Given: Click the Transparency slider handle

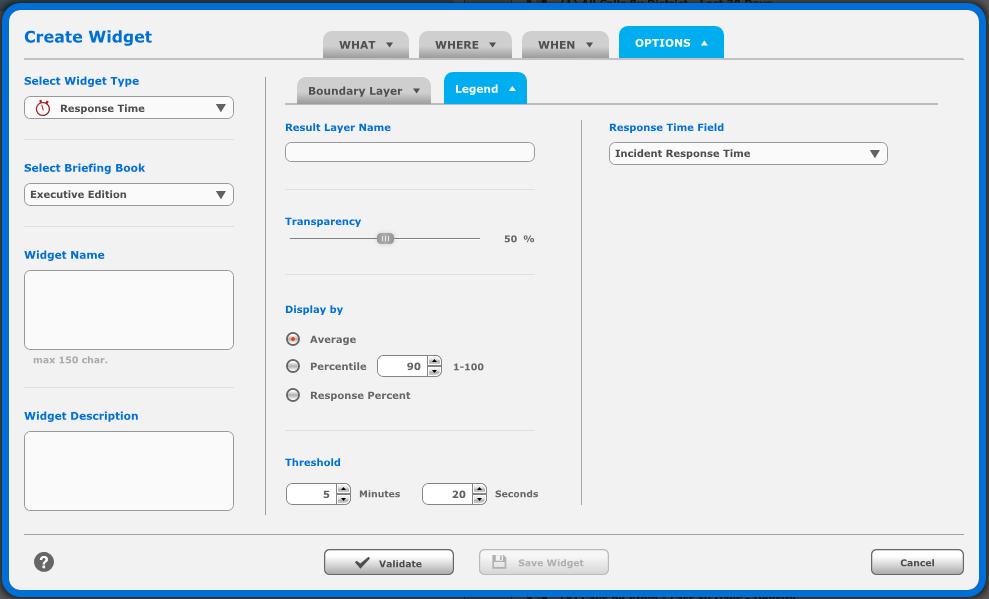Looking at the screenshot, I should pos(385,238).
